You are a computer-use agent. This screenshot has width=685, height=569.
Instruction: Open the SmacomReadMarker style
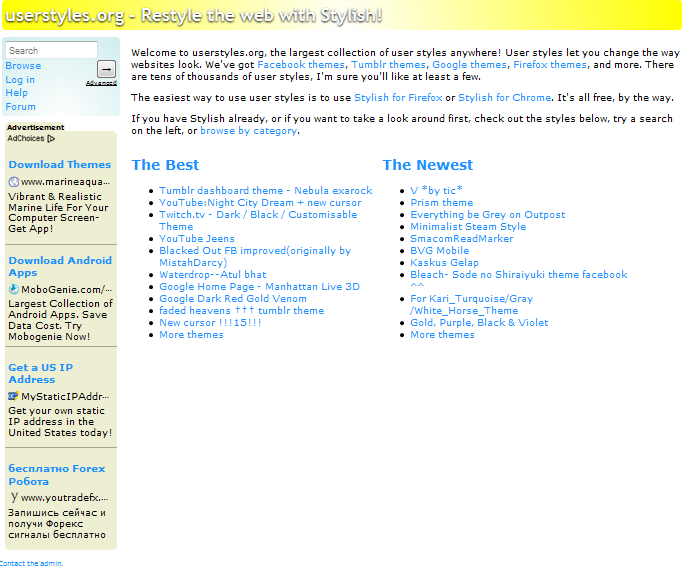pyautogui.click(x=462, y=239)
